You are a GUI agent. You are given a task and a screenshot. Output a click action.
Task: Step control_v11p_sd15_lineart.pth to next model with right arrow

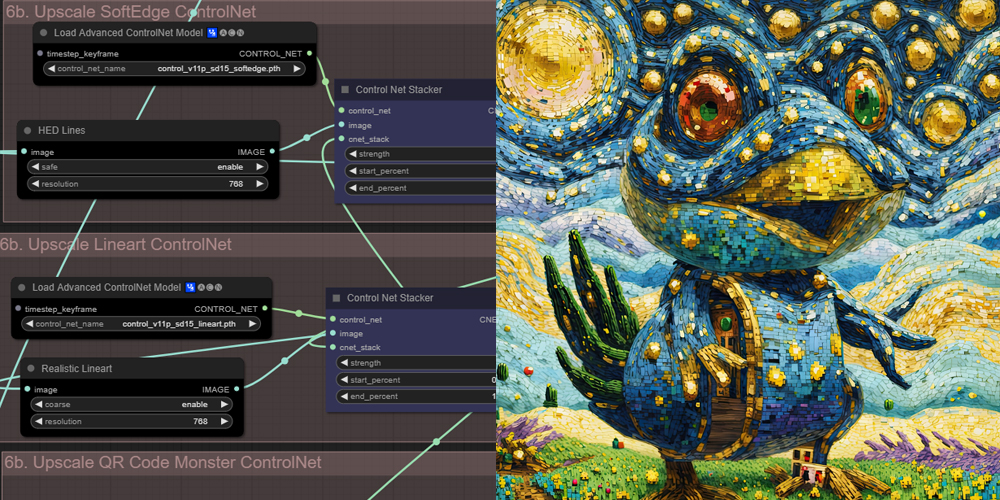pyautogui.click(x=252, y=324)
